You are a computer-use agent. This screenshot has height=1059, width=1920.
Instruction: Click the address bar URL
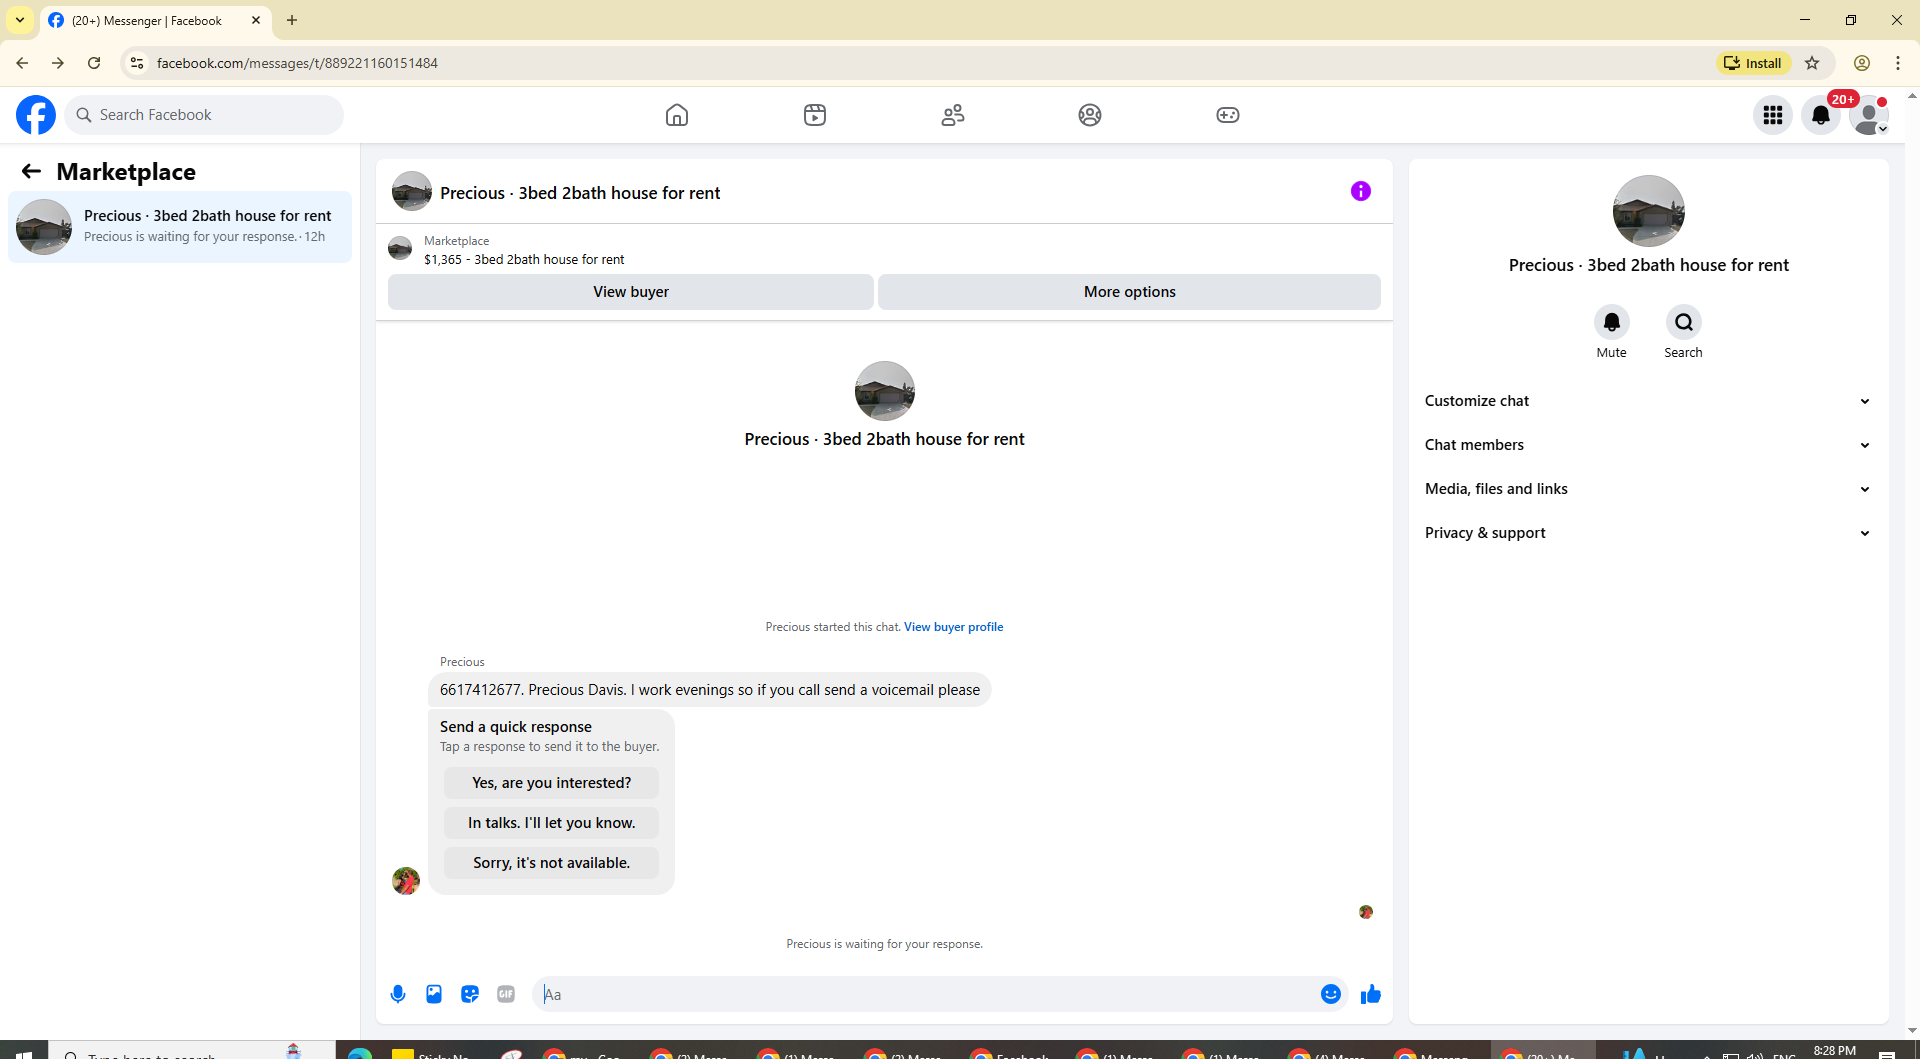click(298, 63)
